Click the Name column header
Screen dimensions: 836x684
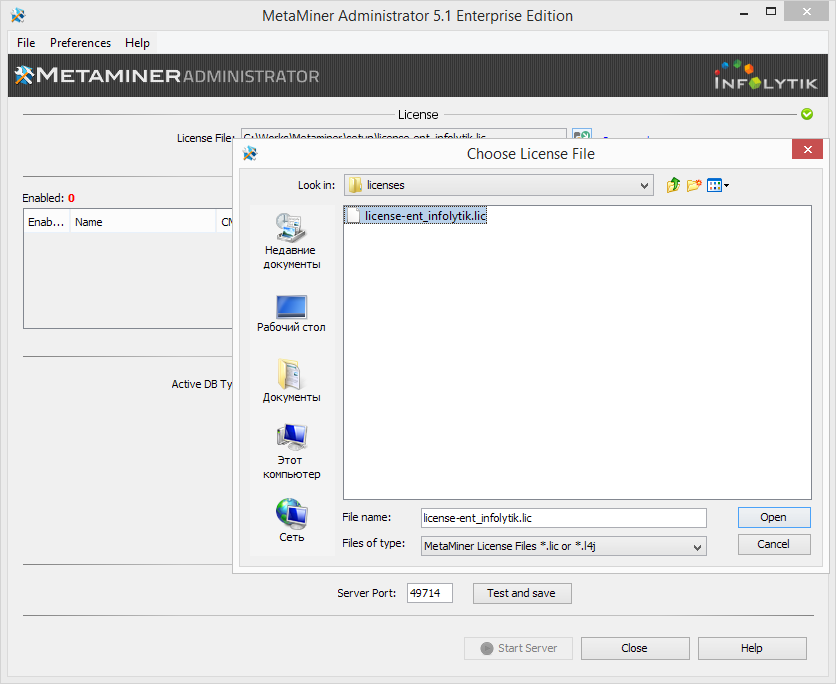(142, 222)
